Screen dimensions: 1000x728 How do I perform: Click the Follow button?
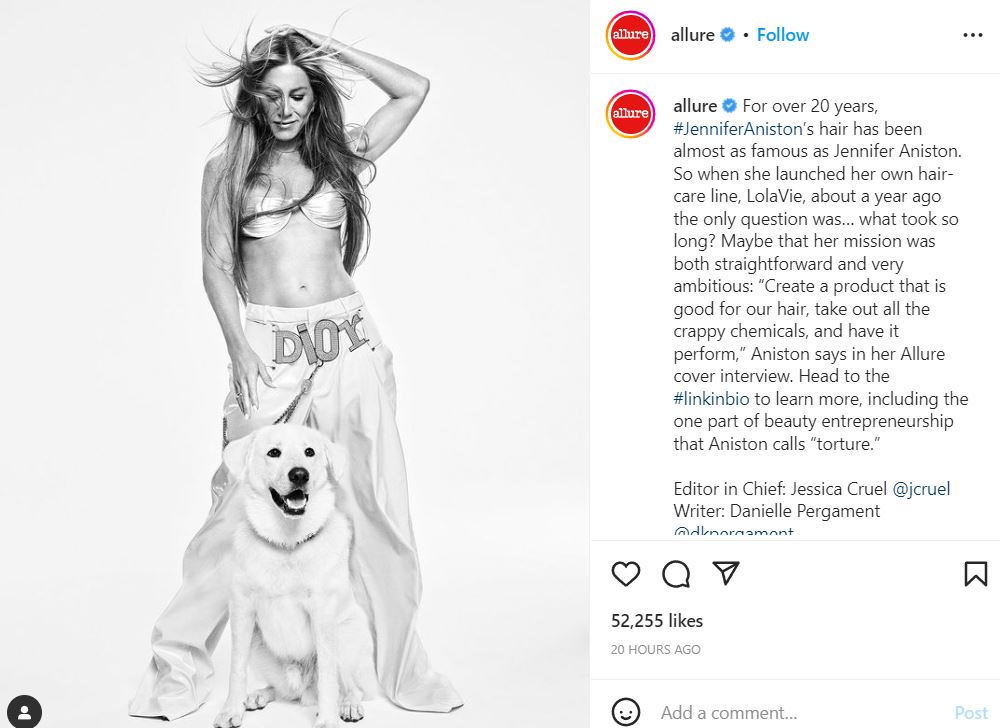point(783,34)
